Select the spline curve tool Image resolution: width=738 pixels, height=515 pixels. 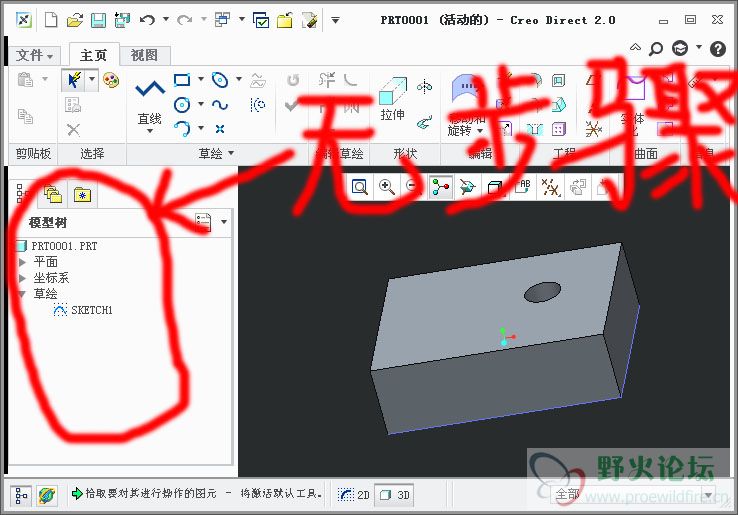click(220, 105)
